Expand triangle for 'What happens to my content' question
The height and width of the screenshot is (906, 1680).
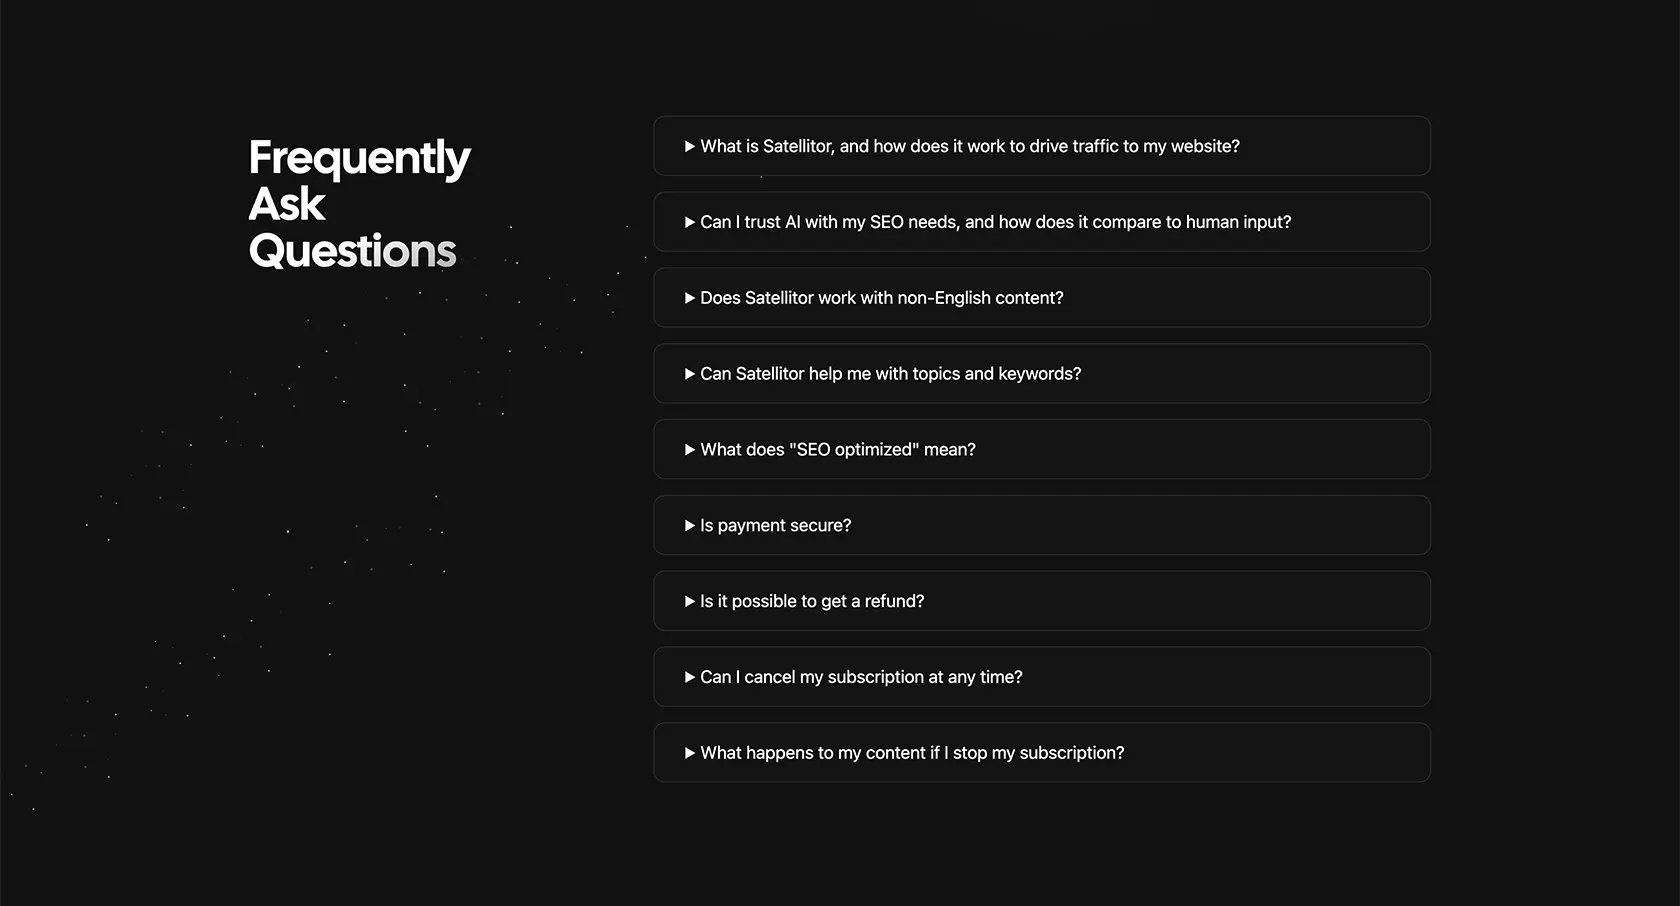coord(690,753)
